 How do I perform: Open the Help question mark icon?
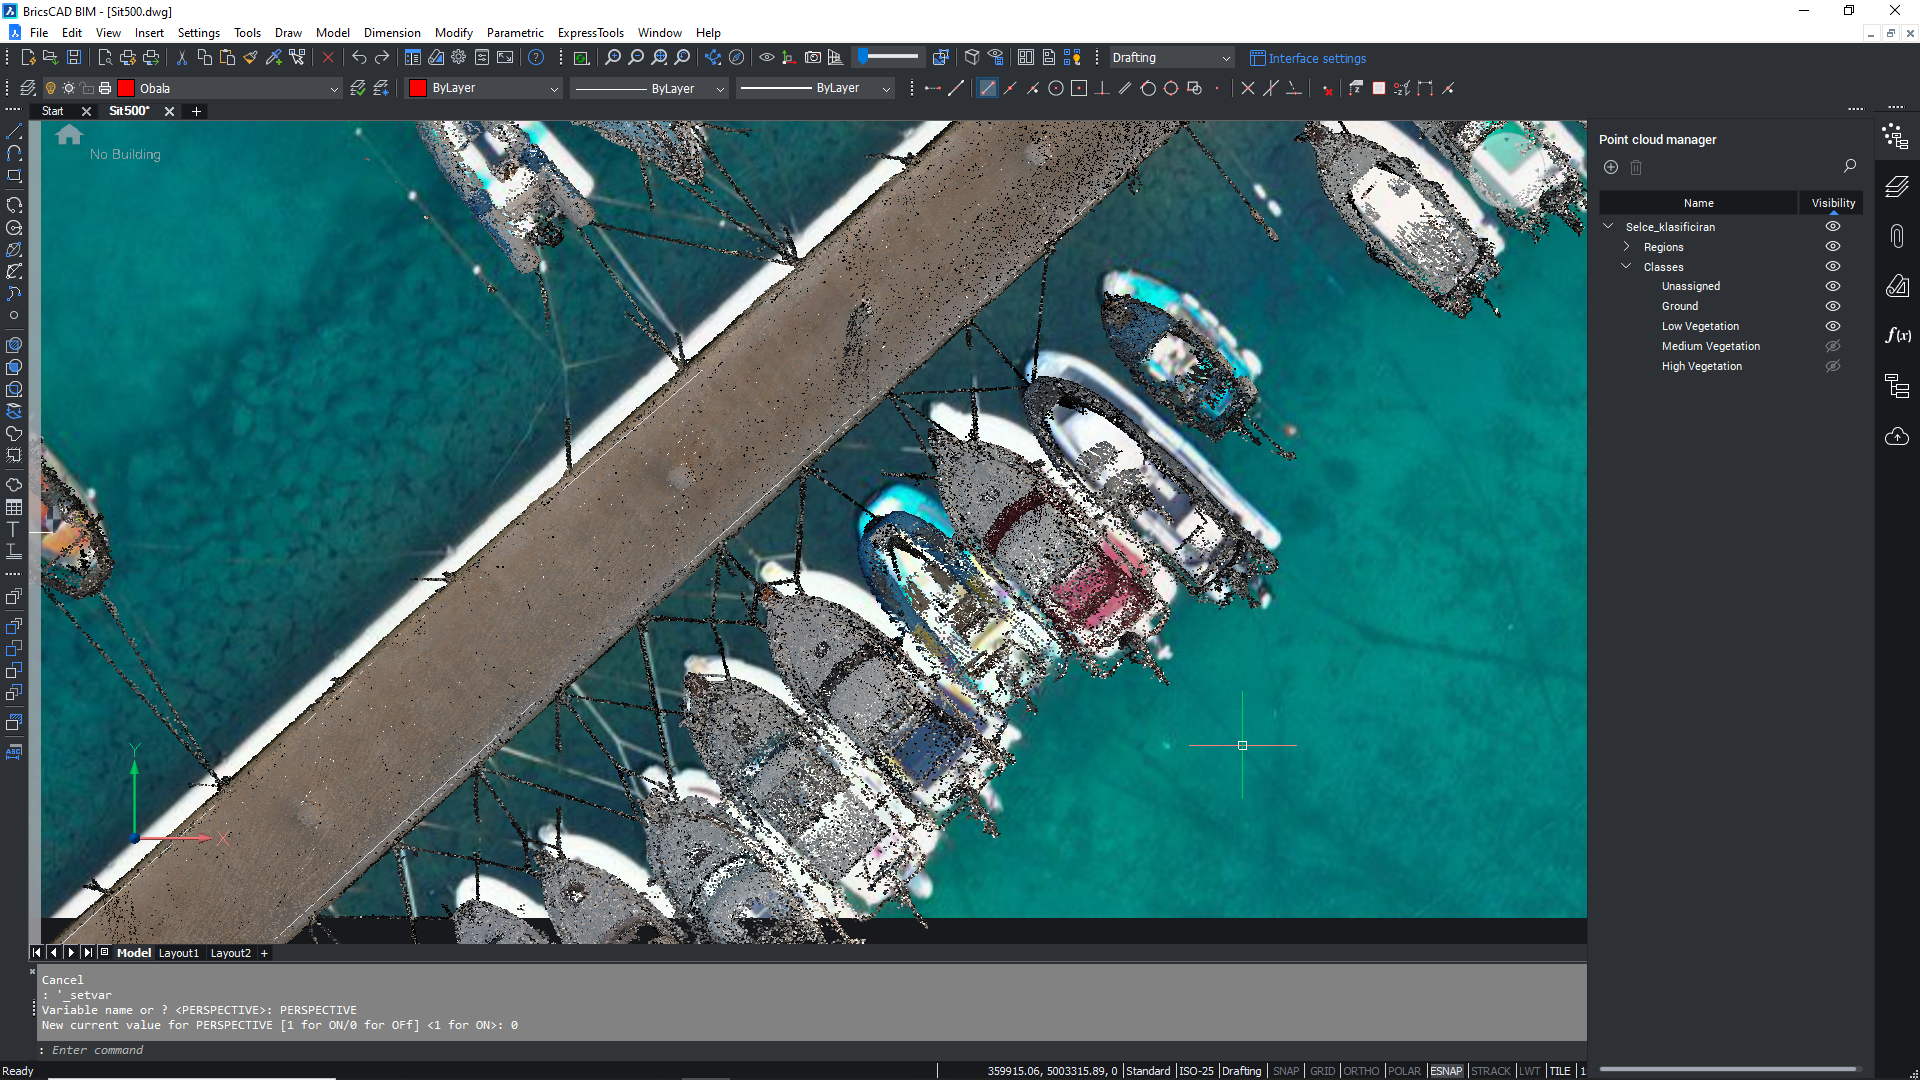pos(536,58)
